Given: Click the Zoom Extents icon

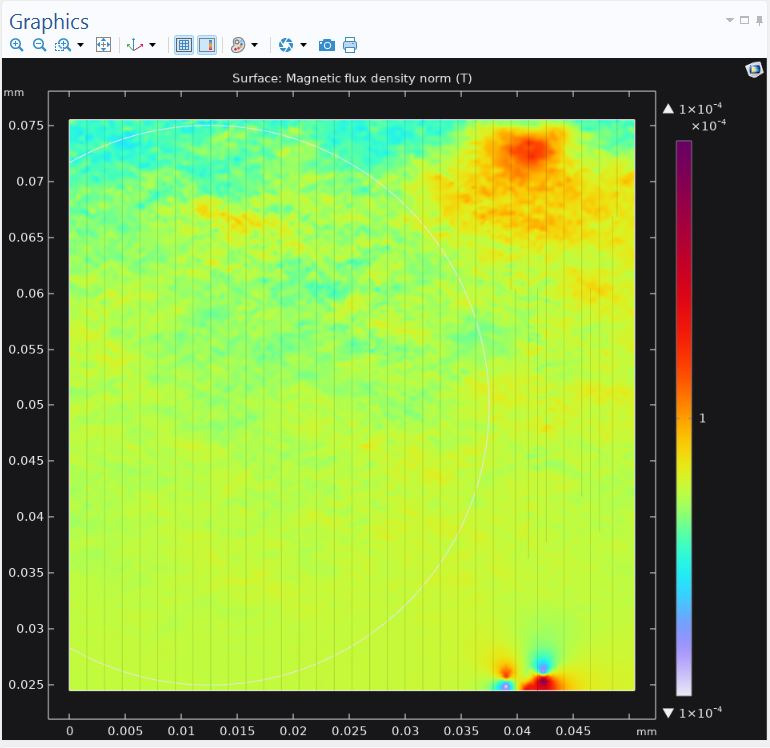Looking at the screenshot, I should (103, 45).
